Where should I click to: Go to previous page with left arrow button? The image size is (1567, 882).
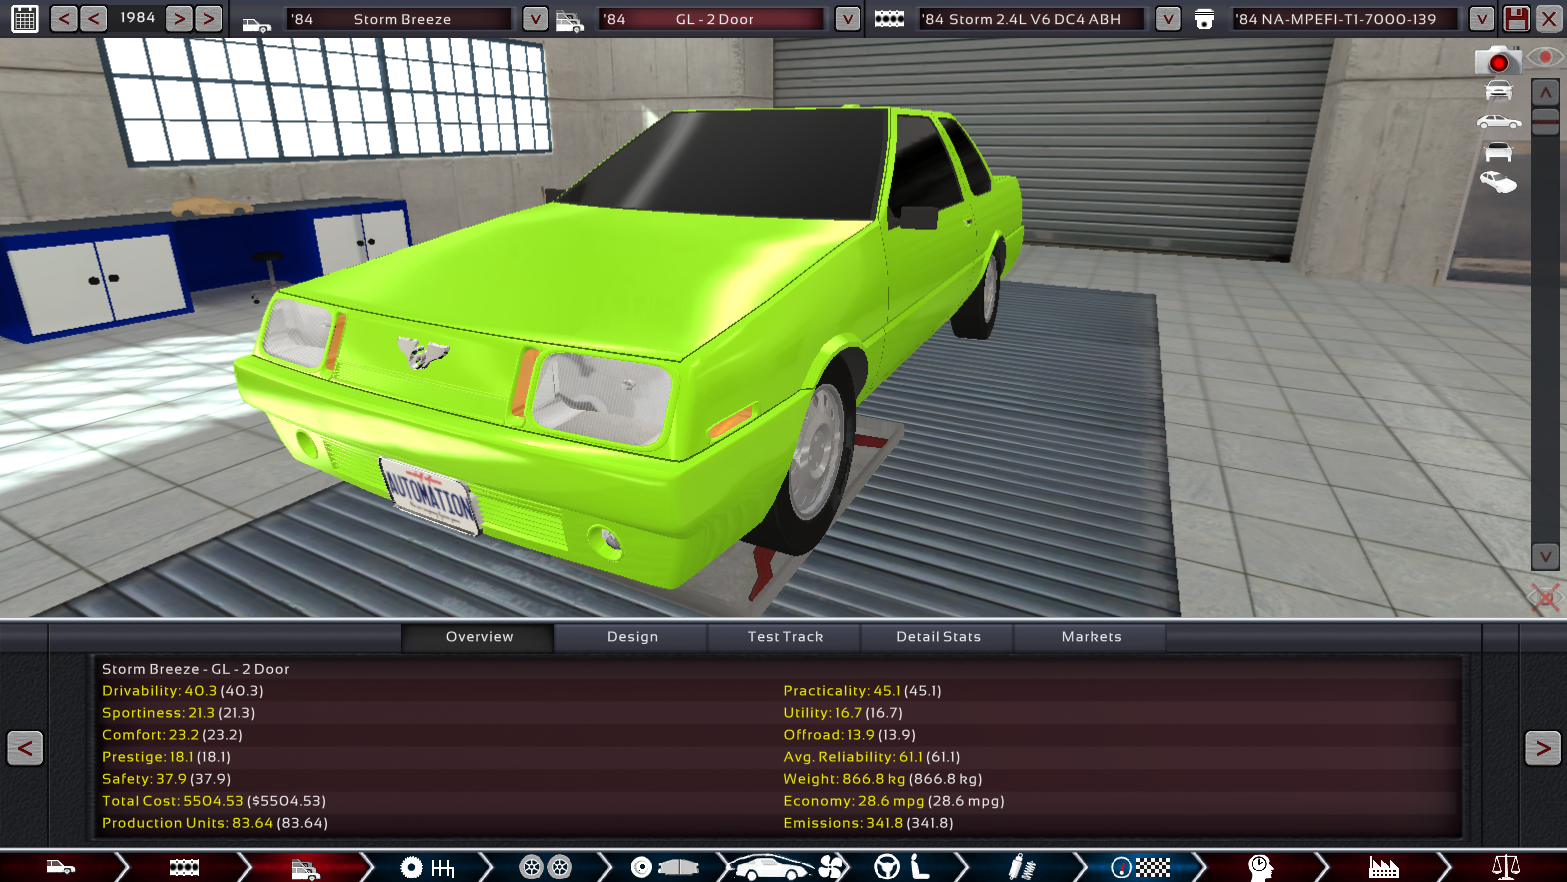(25, 748)
